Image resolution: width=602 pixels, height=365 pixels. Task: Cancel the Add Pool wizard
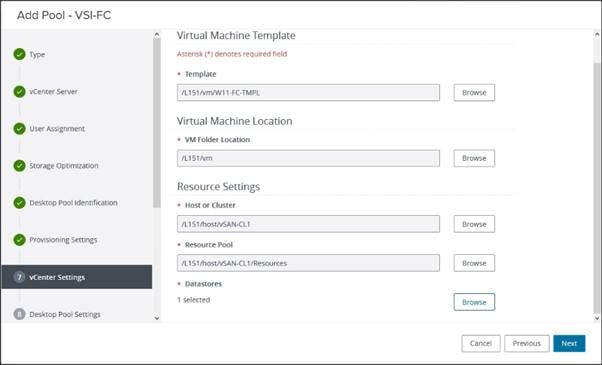(481, 344)
